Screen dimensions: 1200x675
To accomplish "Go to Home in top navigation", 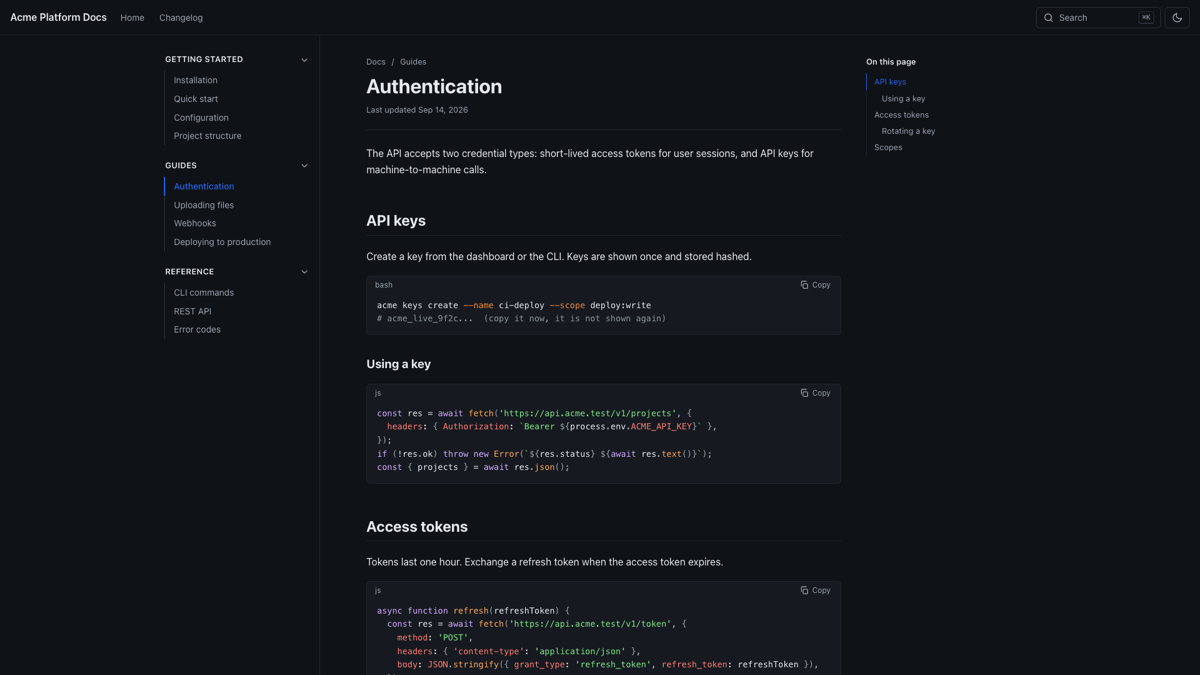I will coord(132,18).
